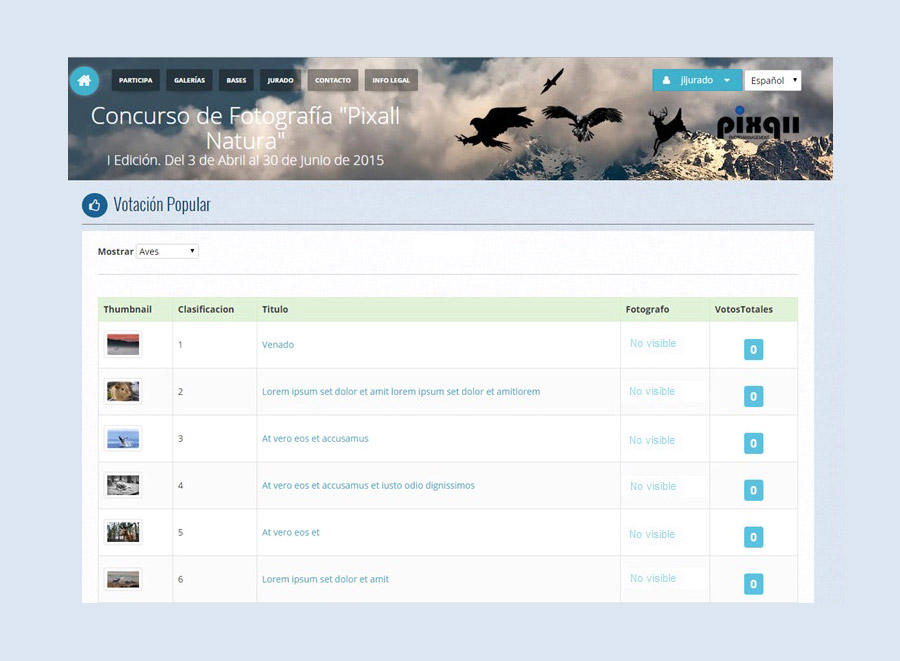
Task: Click classification number 1
Action: point(180,345)
